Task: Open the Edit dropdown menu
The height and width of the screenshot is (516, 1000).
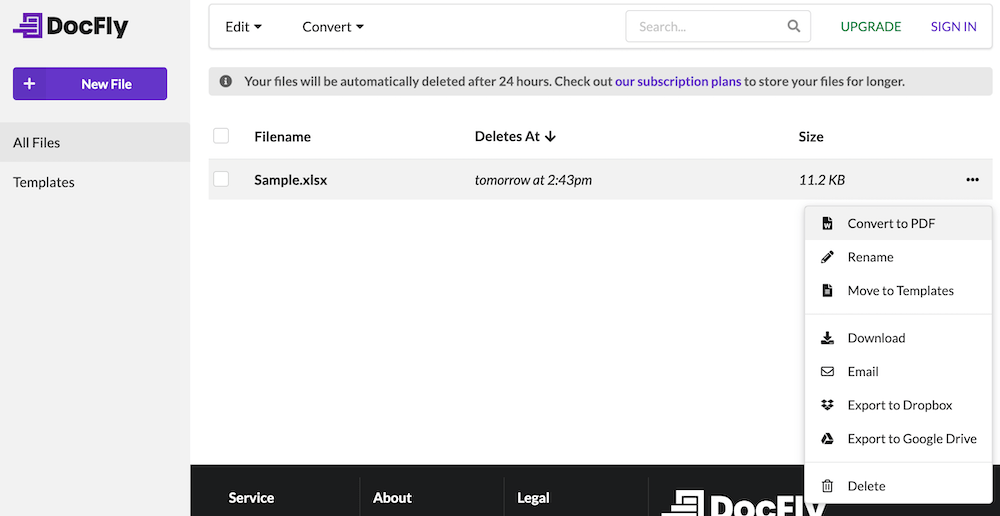Action: [x=244, y=27]
